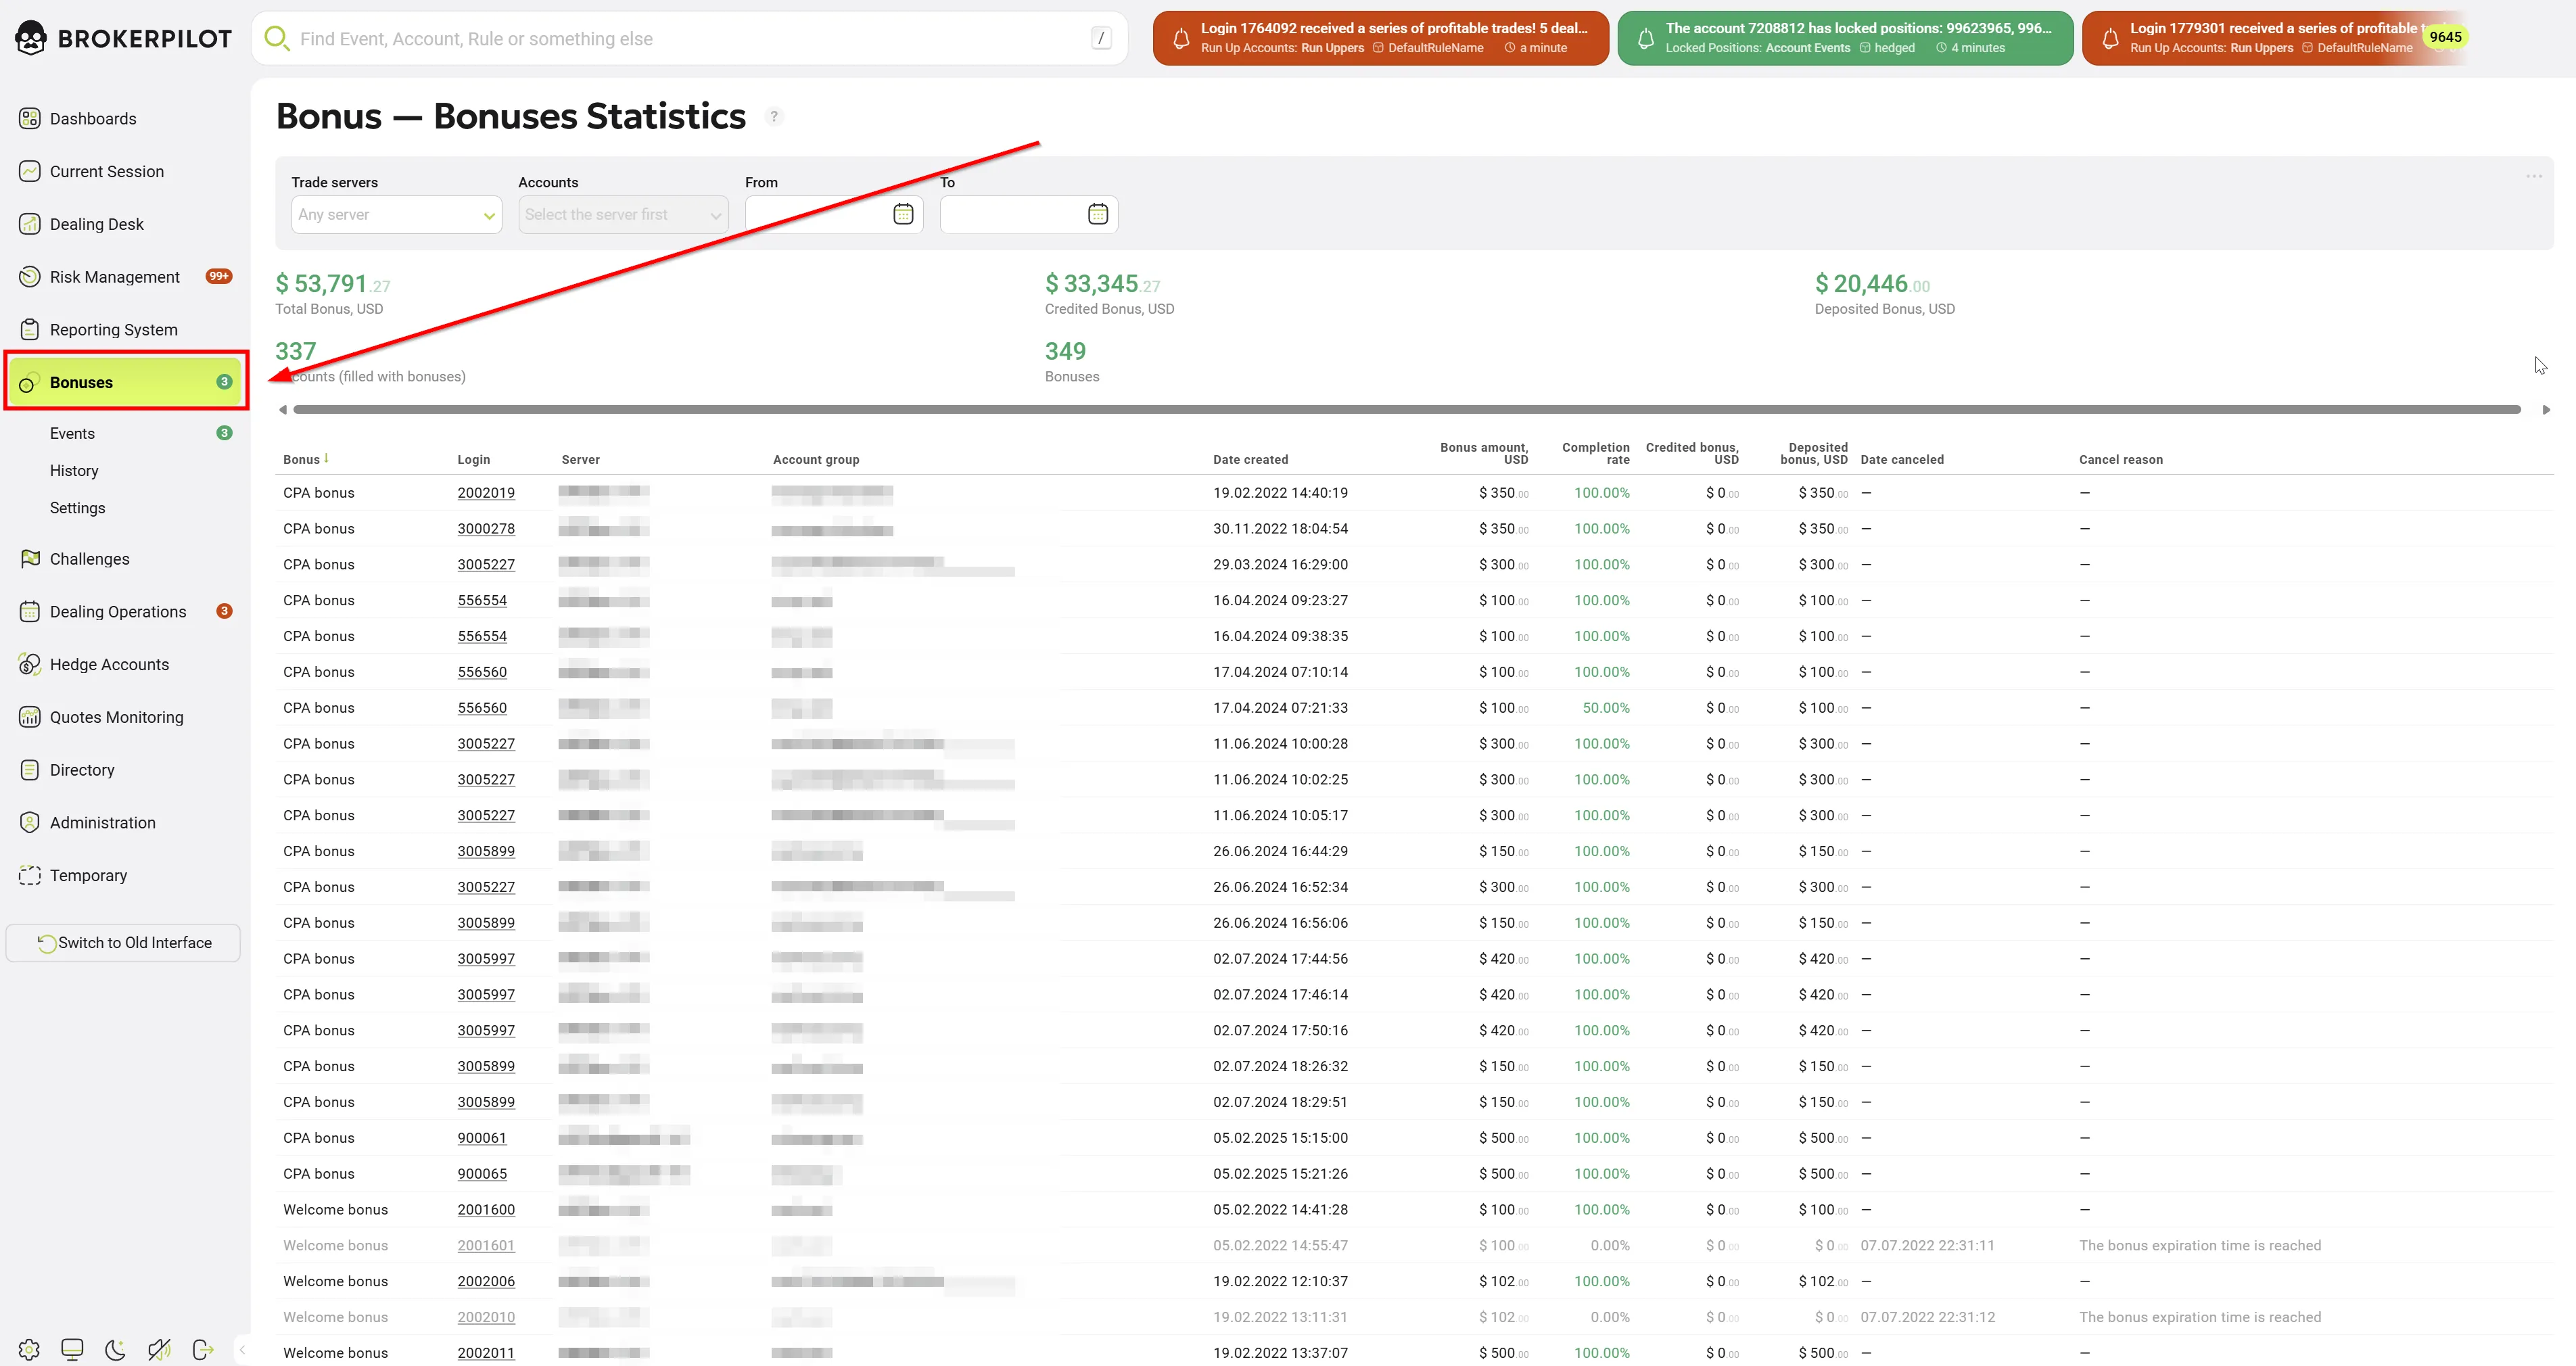The width and height of the screenshot is (2576, 1366).
Task: Click the $ 53,791 Total Bonus figure
Action: (333, 284)
